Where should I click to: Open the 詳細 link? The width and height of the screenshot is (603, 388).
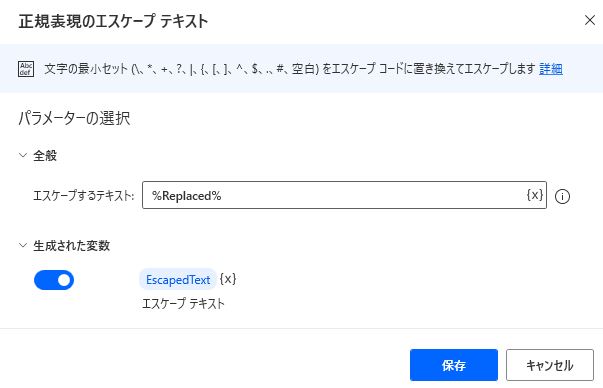[x=551, y=69]
